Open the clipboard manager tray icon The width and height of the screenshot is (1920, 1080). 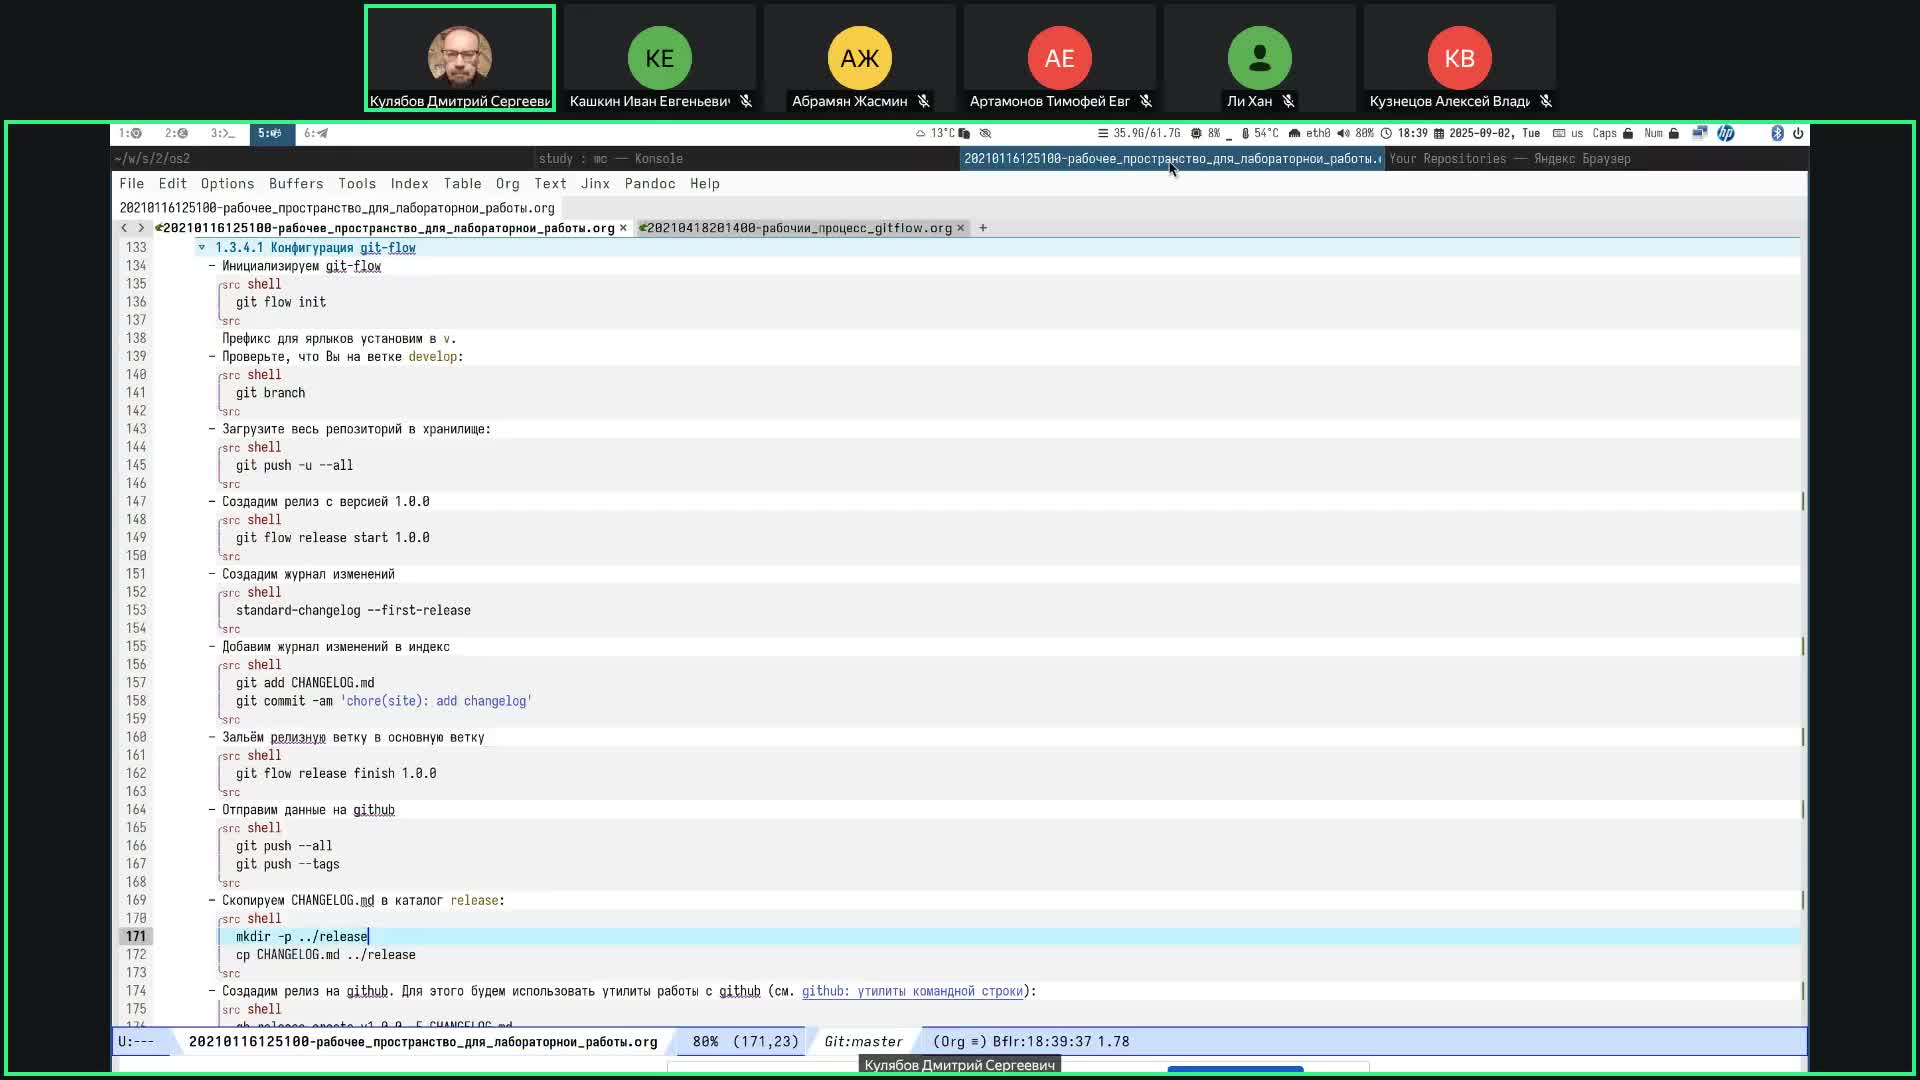[x=964, y=133]
